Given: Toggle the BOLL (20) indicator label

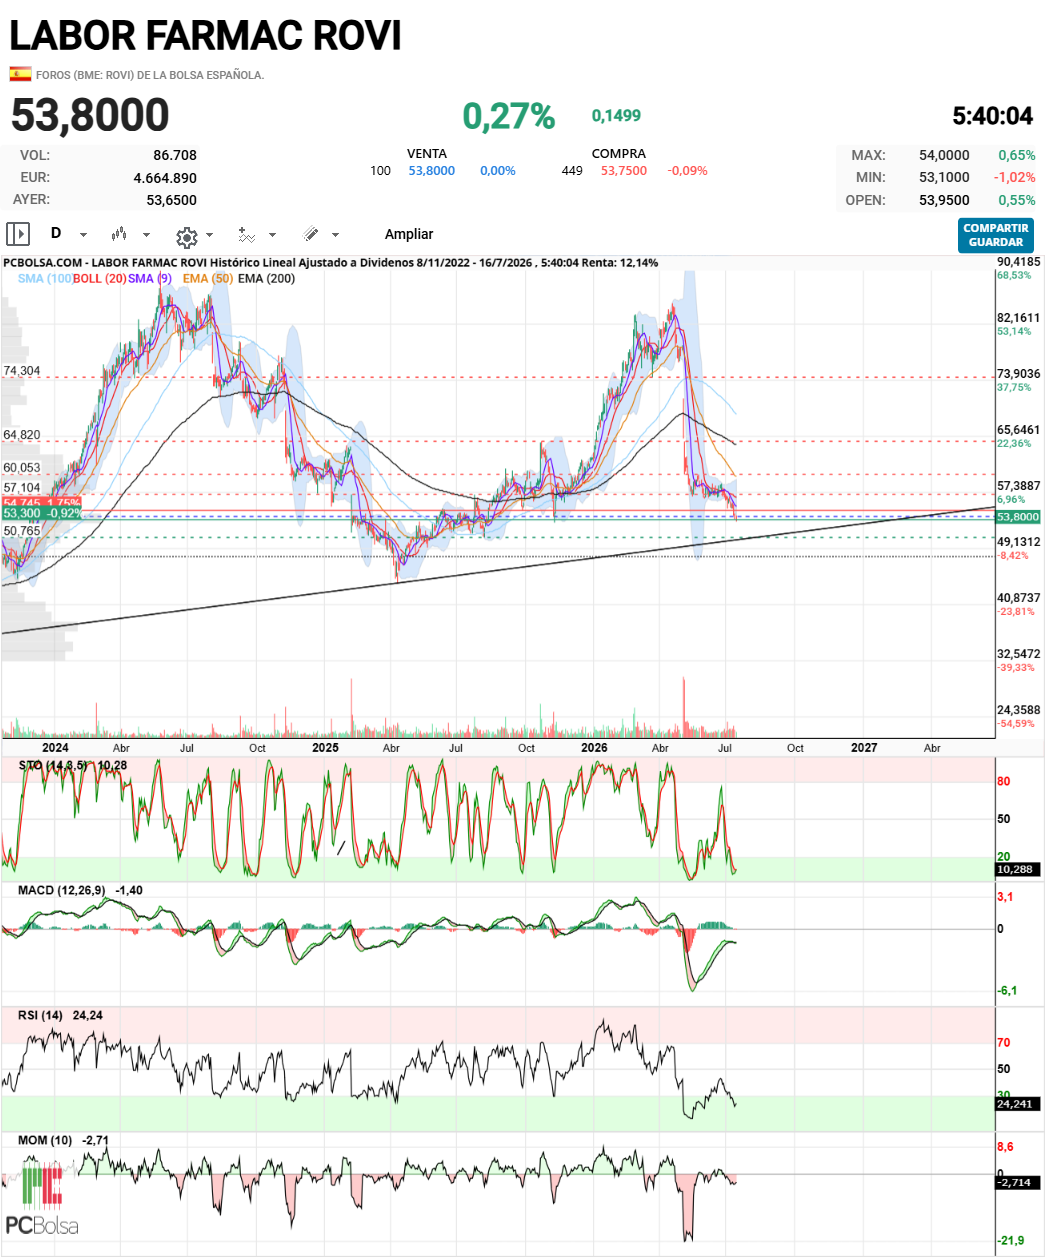Looking at the screenshot, I should (99, 278).
